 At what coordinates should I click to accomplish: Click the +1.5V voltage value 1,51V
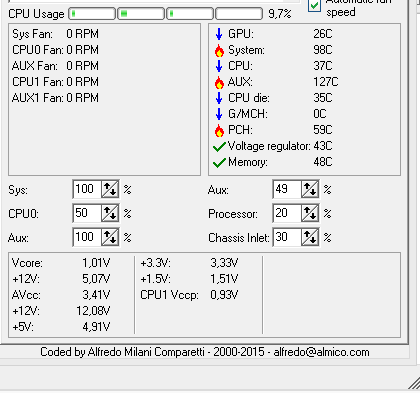224,279
